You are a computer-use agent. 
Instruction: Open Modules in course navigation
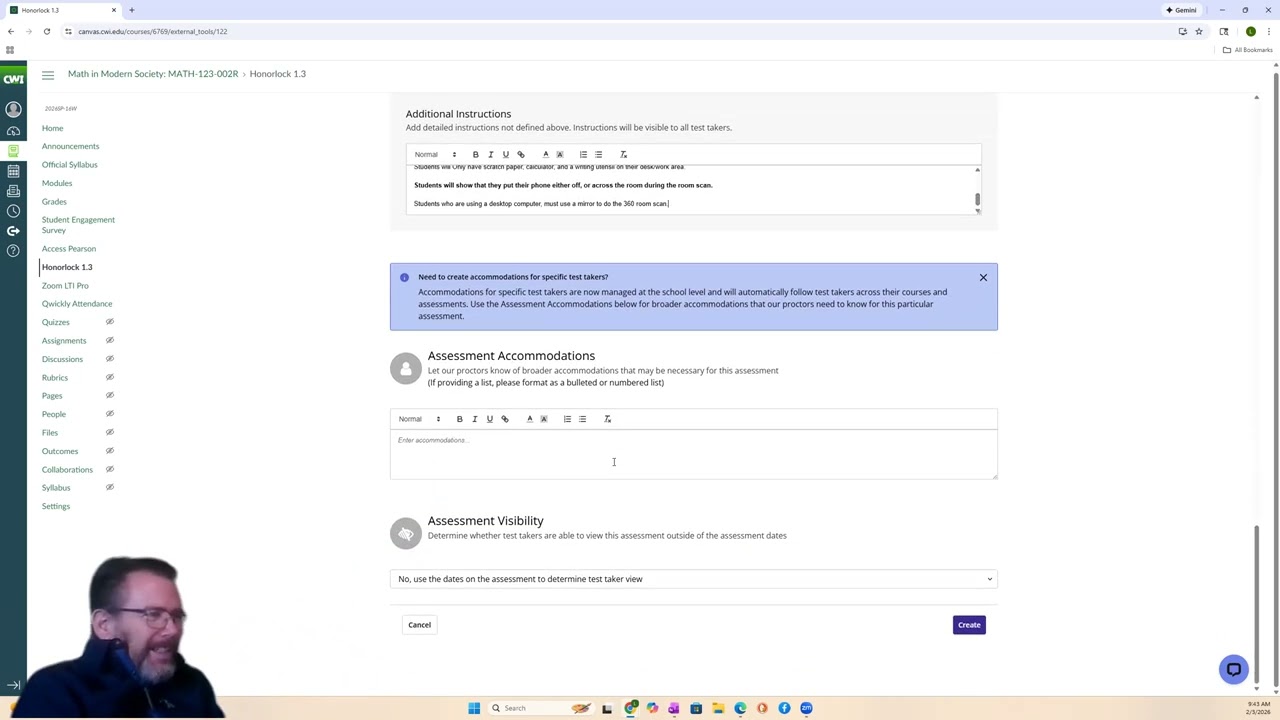[x=57, y=183]
